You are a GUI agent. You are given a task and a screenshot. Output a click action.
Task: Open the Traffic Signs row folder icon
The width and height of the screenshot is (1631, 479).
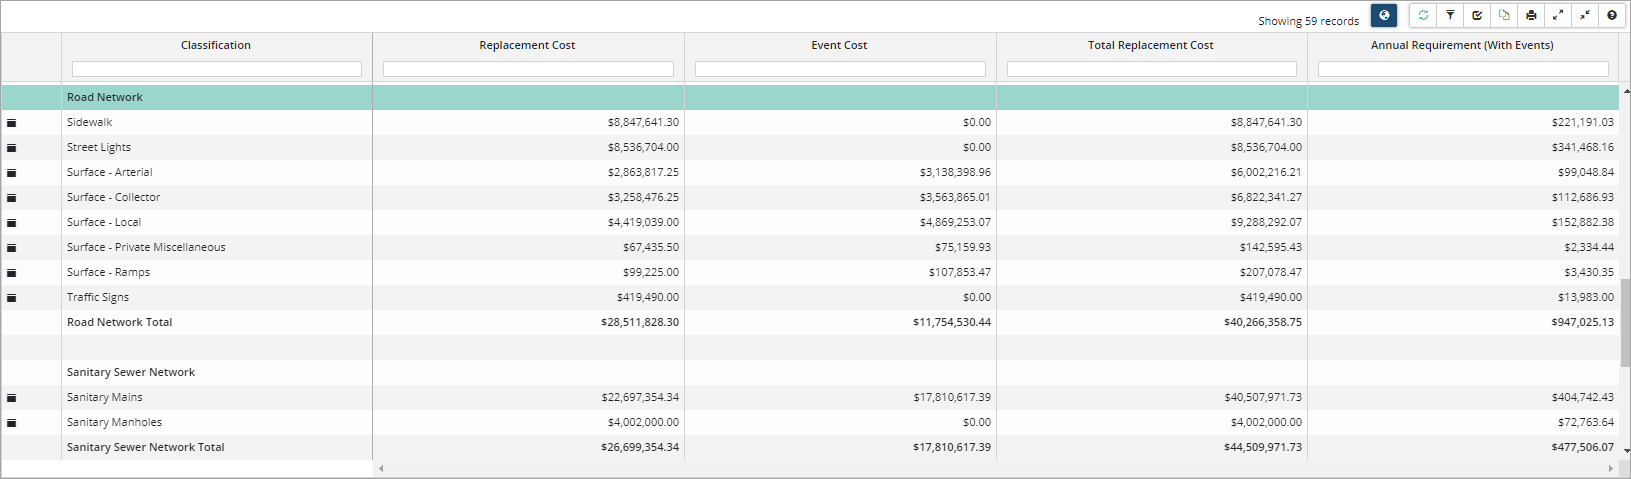pyautogui.click(x=12, y=298)
